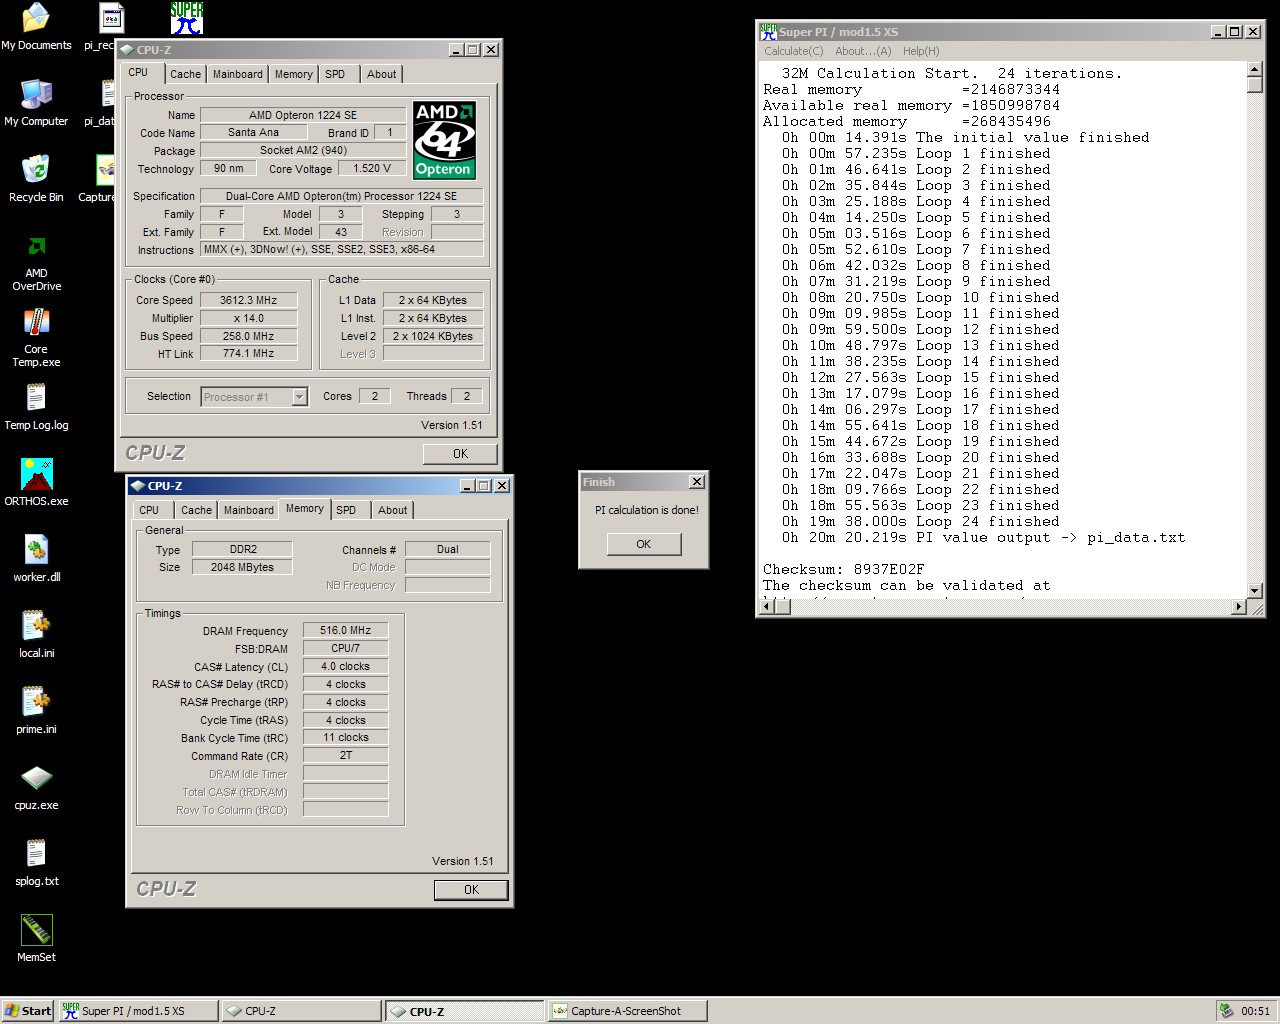Switch to Capture-A-ScreenShot taskbar button
The height and width of the screenshot is (1024, 1280).
click(x=628, y=1011)
